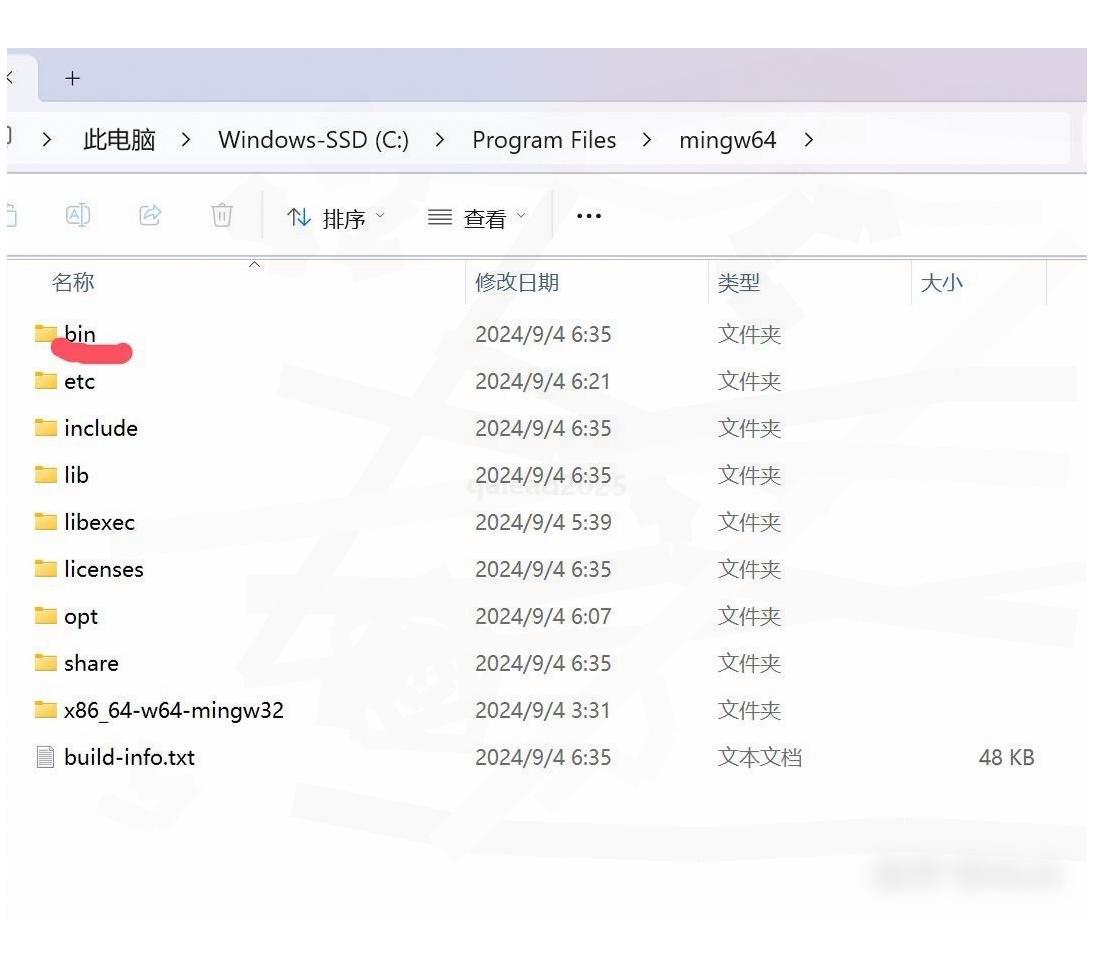The width and height of the screenshot is (1094, 968).
Task: Expand the chevron after mingw64 in path
Action: (808, 140)
